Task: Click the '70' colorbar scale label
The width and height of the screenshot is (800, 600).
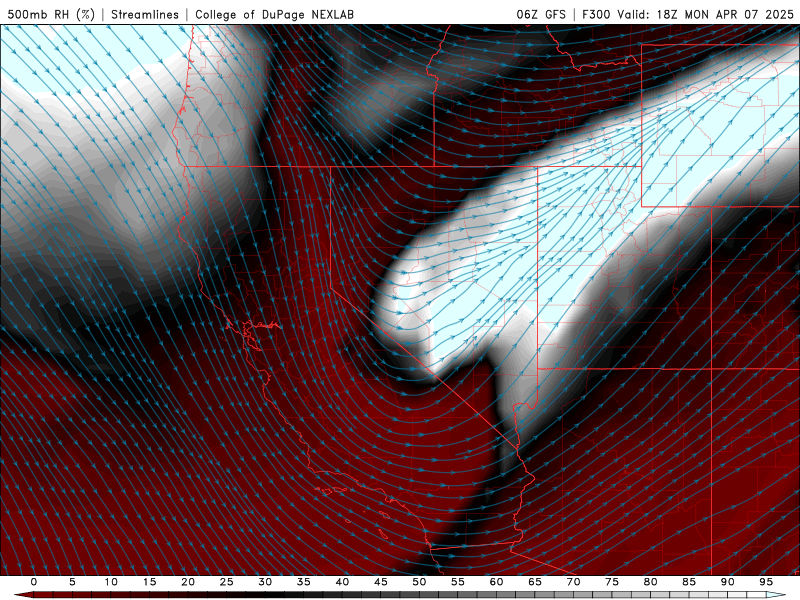Action: click(x=573, y=582)
